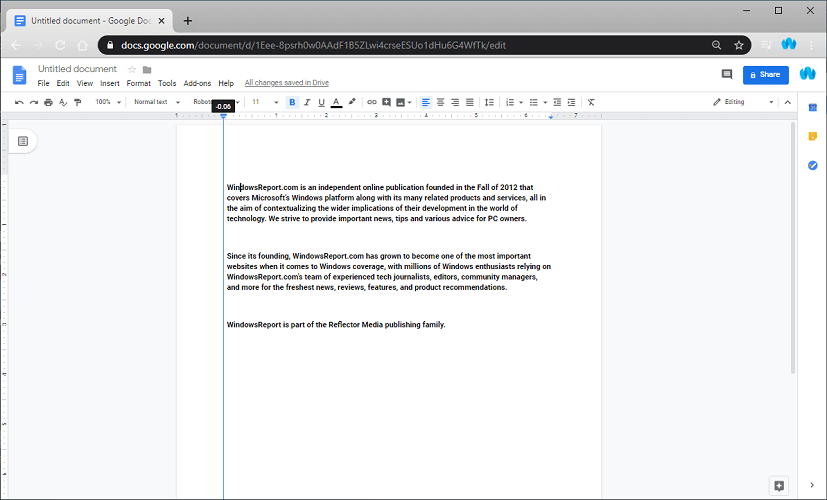Select the Paint format tool
The height and width of the screenshot is (500, 827).
[78, 102]
